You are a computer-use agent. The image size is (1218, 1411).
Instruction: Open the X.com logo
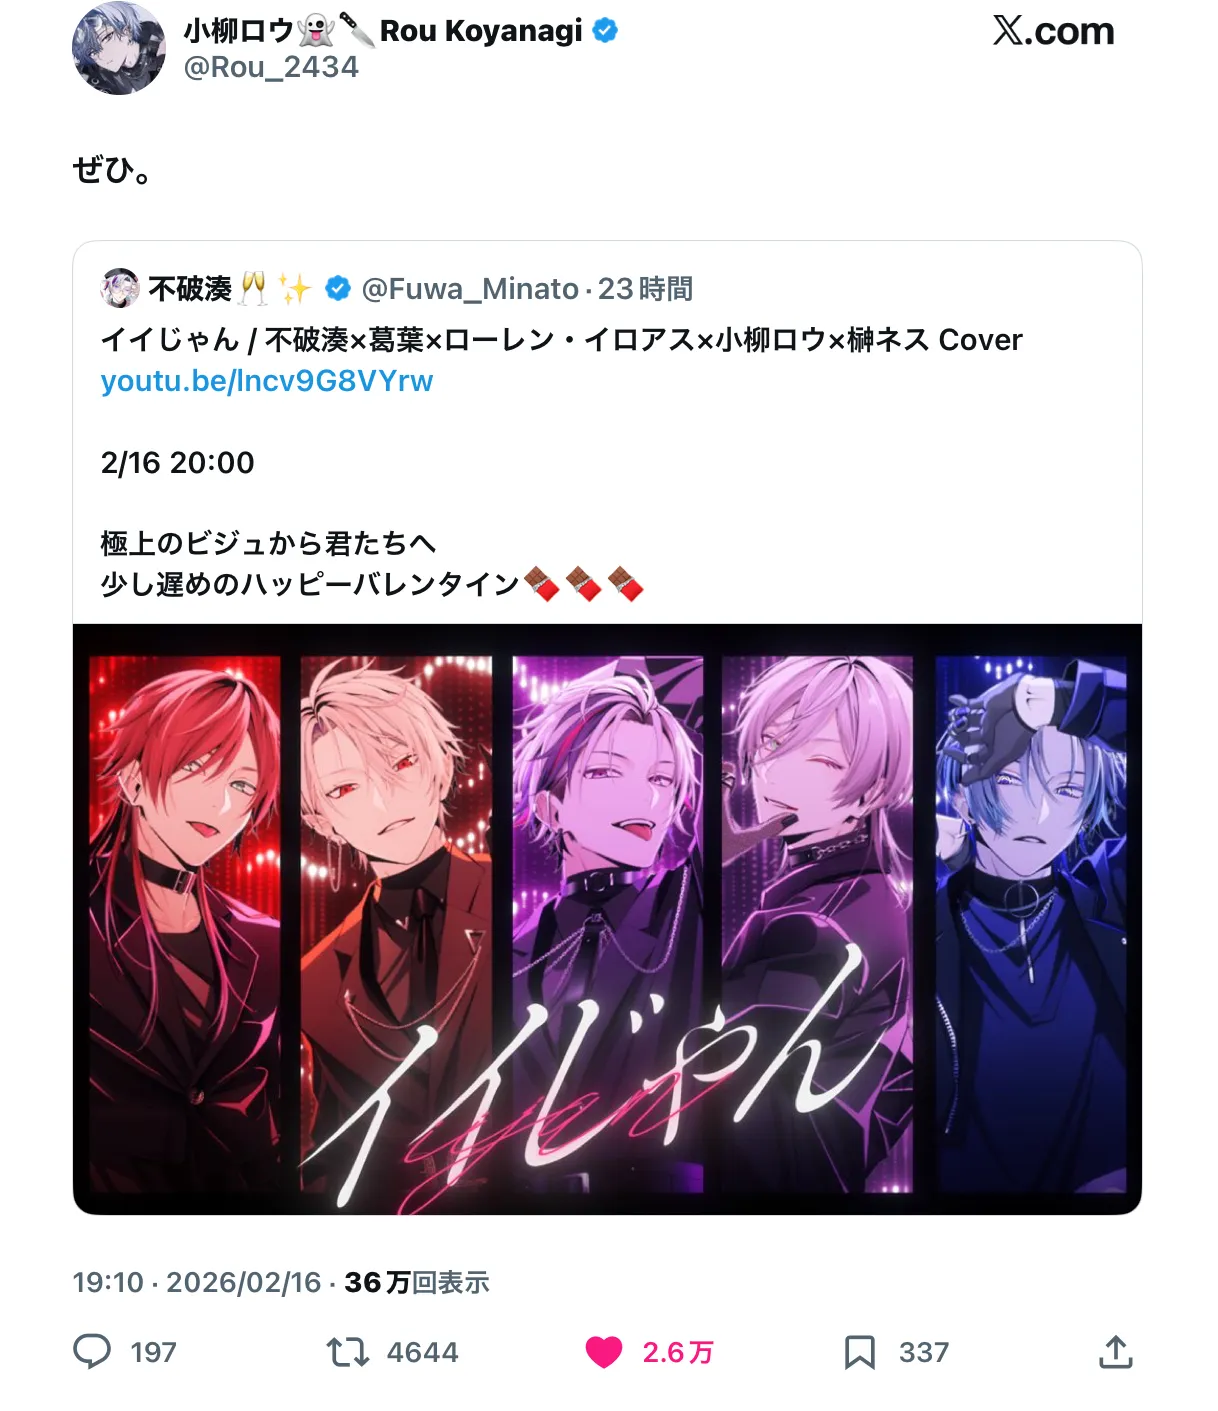point(1053,31)
